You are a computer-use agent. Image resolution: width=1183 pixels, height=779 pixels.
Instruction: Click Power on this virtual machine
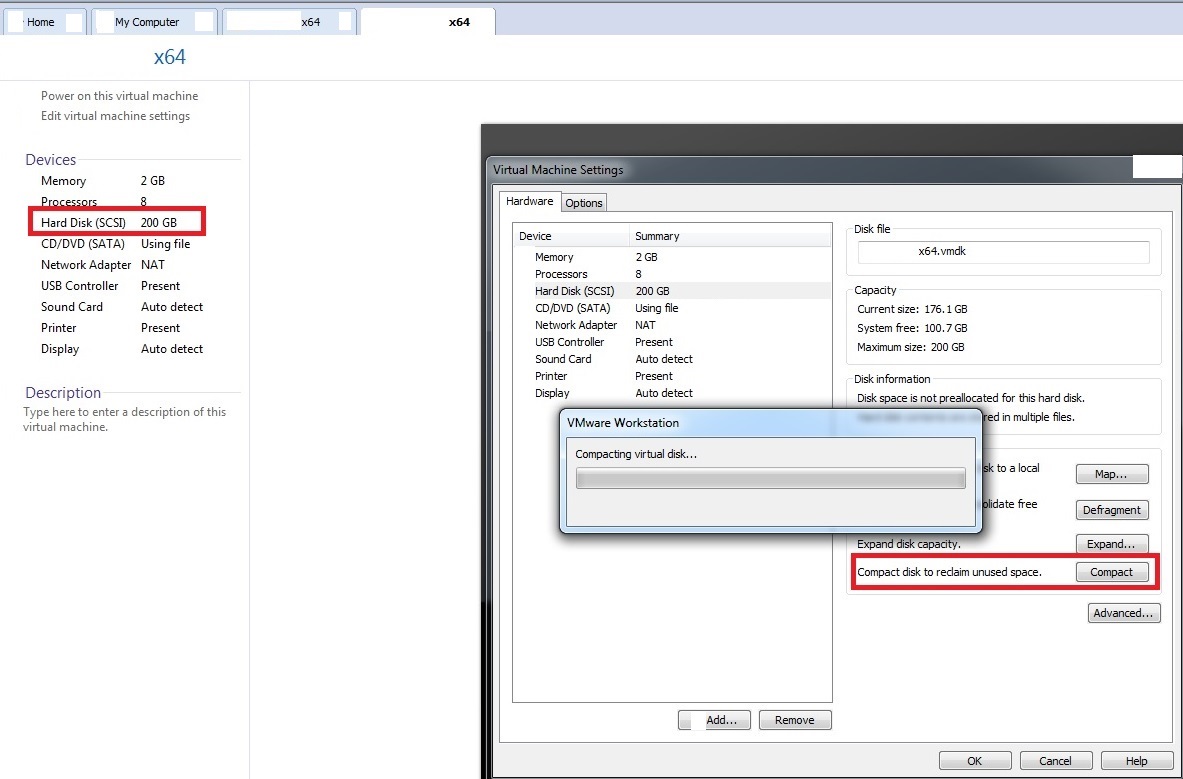coord(119,96)
